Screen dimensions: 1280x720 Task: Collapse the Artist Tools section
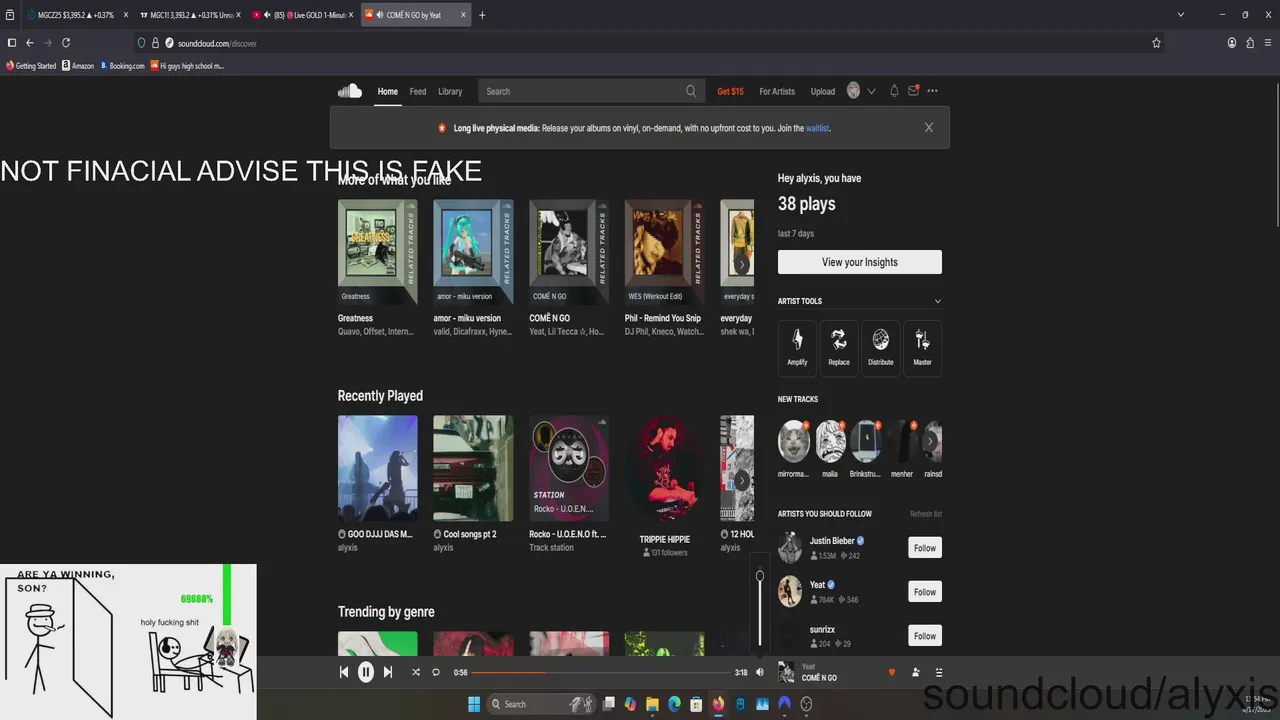point(937,301)
